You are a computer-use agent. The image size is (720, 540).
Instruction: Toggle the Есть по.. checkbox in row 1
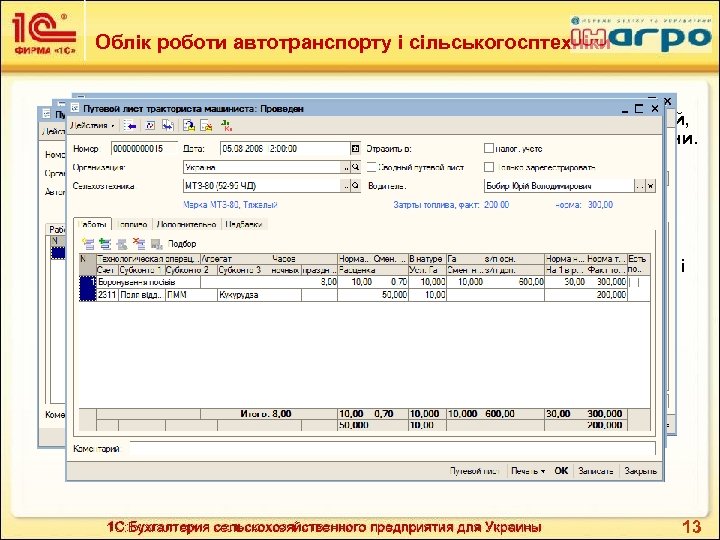[634, 282]
